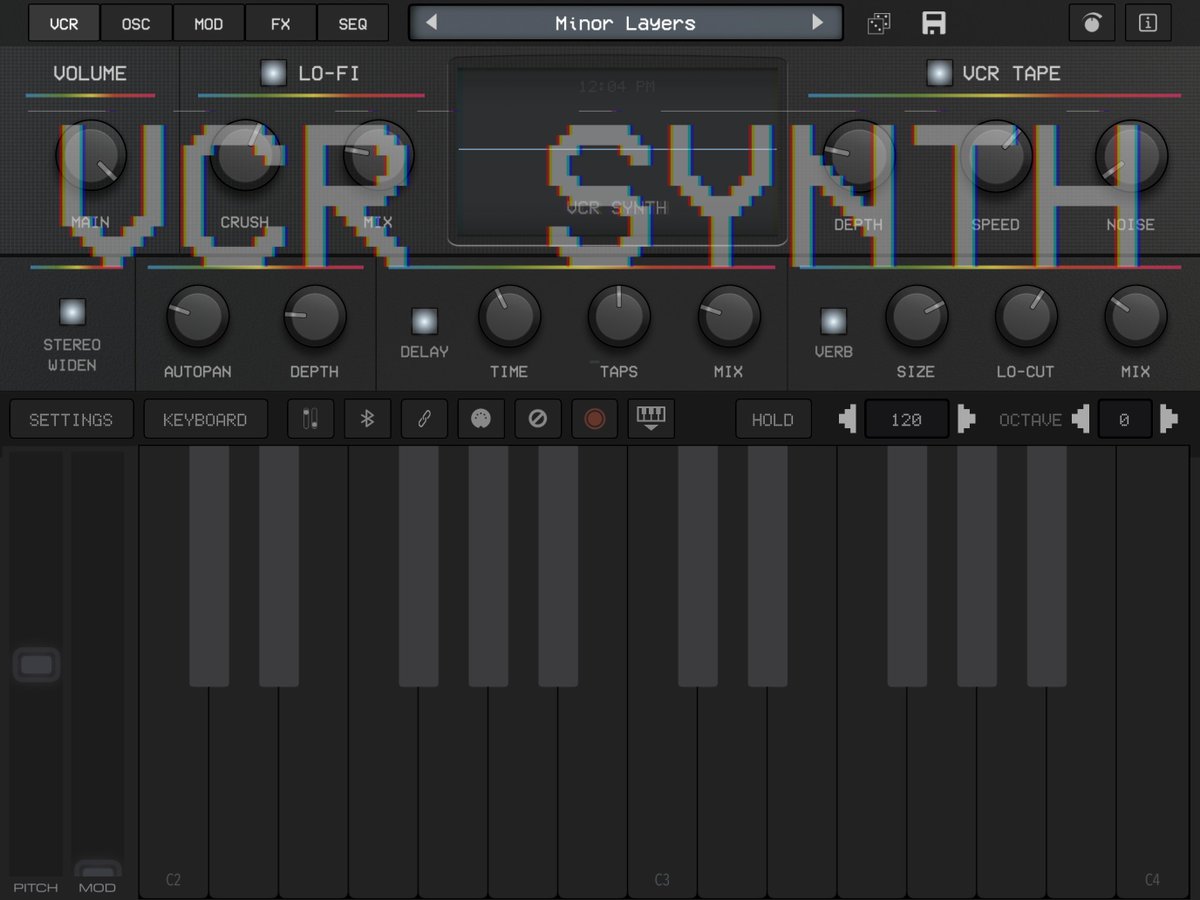Switch to the FX tab
The width and height of the screenshot is (1200, 900).
(280, 23)
